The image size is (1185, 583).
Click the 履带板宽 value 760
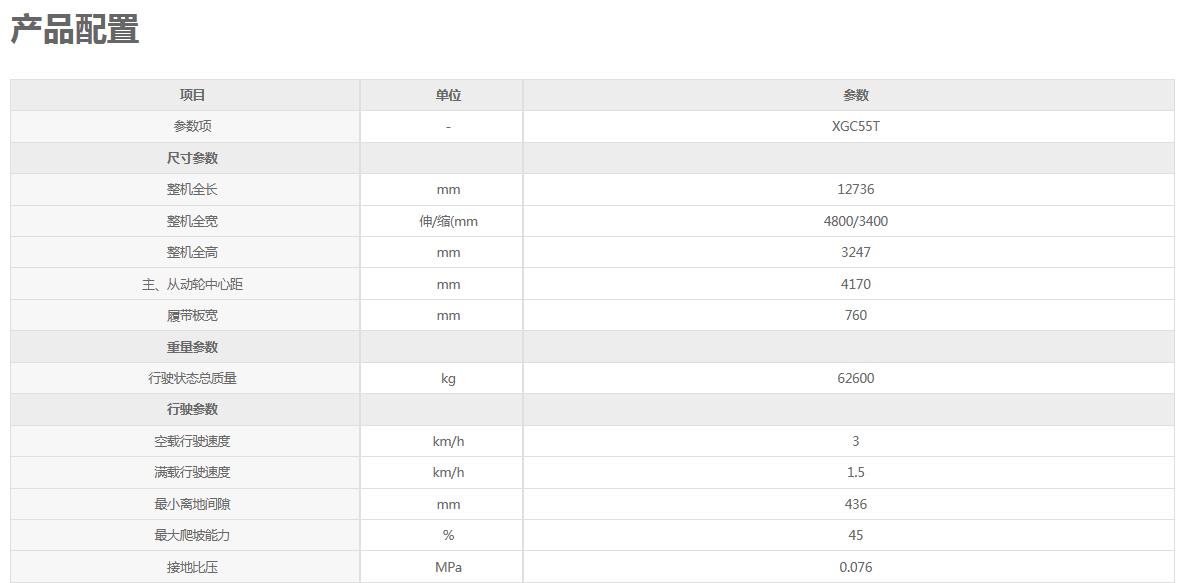point(855,315)
